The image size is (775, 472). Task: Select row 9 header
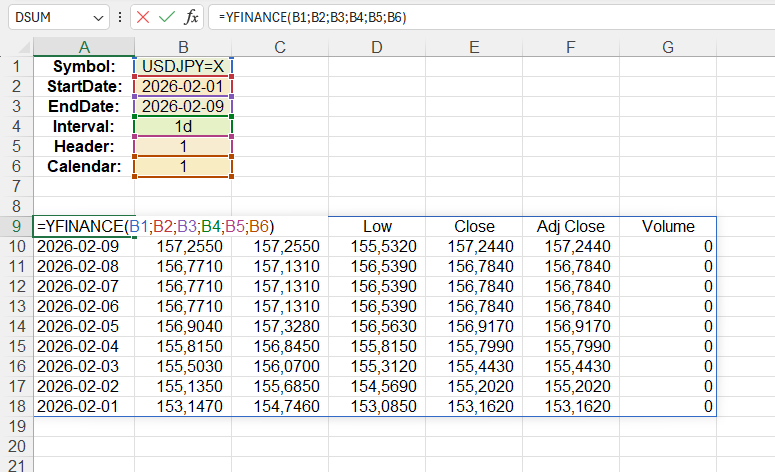coord(16,226)
